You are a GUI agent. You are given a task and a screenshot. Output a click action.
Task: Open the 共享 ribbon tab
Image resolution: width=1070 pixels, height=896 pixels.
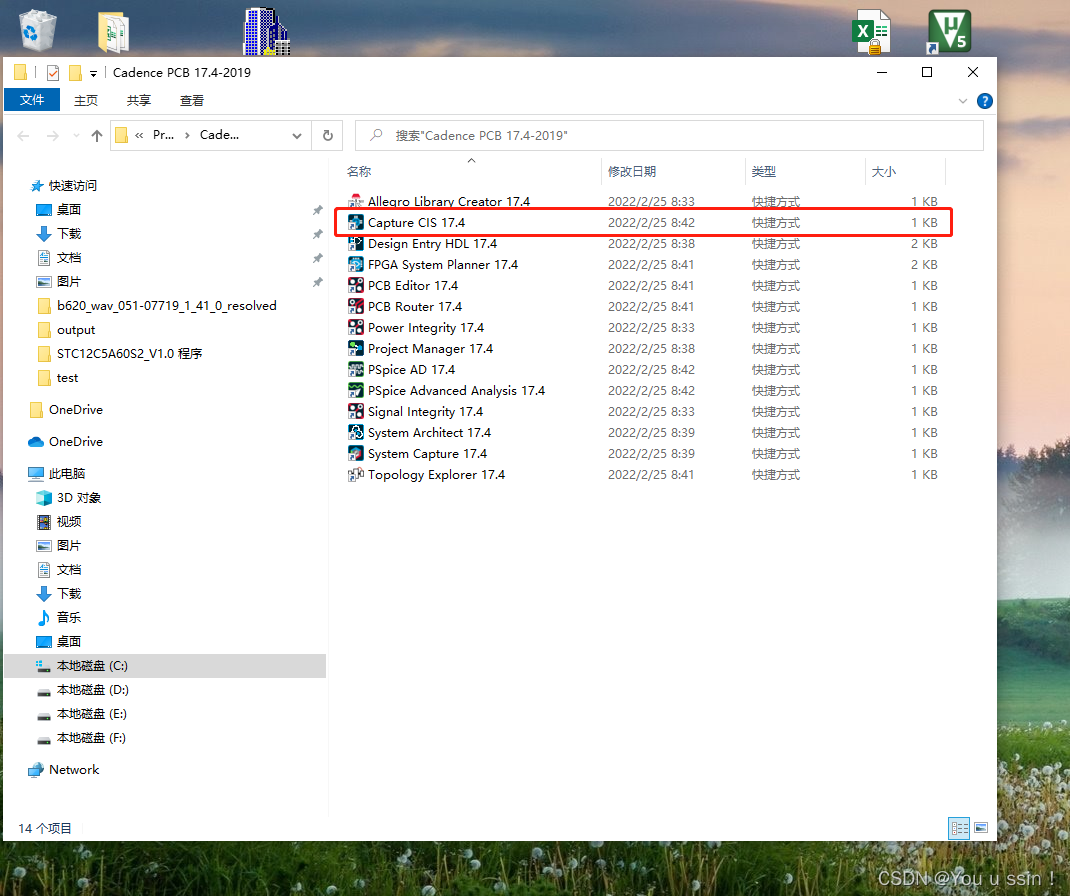[139, 100]
